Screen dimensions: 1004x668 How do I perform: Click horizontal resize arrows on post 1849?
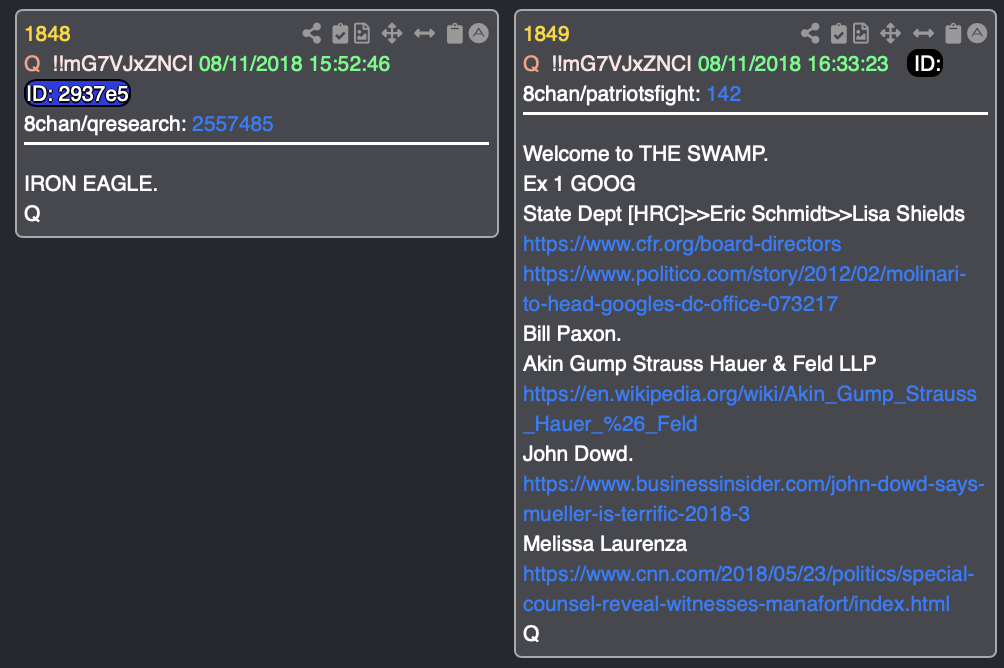[923, 33]
